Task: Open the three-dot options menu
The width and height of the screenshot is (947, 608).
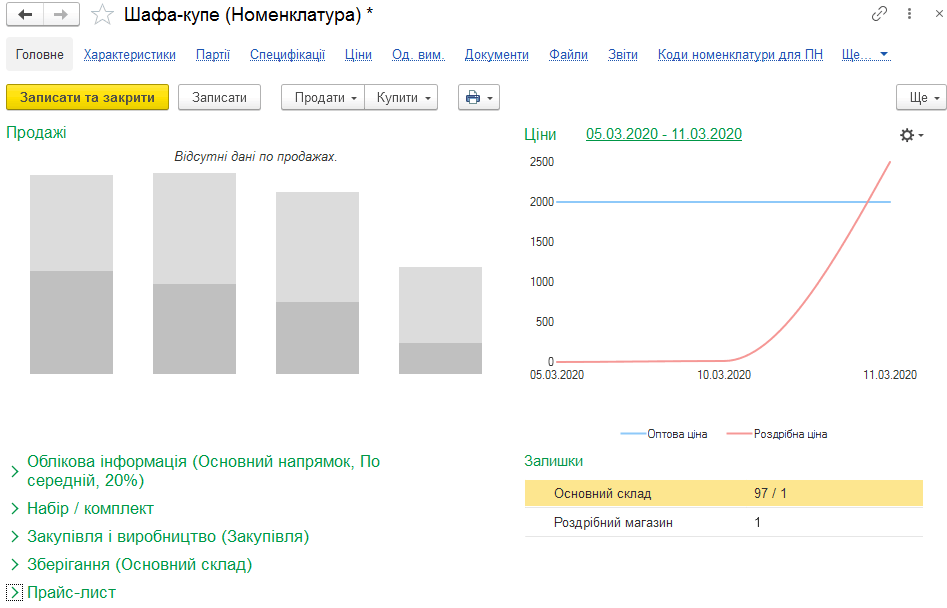Action: point(909,13)
